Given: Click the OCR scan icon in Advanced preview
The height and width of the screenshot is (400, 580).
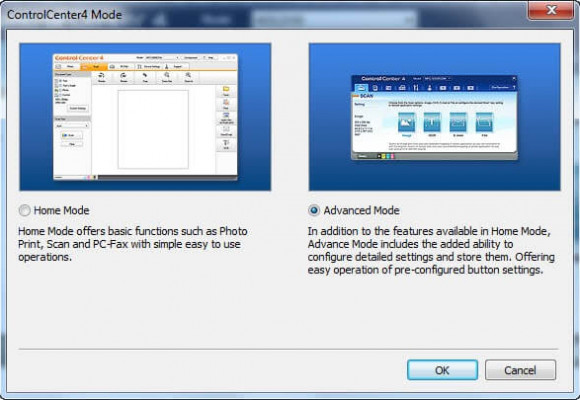Looking at the screenshot, I should pos(432,122).
